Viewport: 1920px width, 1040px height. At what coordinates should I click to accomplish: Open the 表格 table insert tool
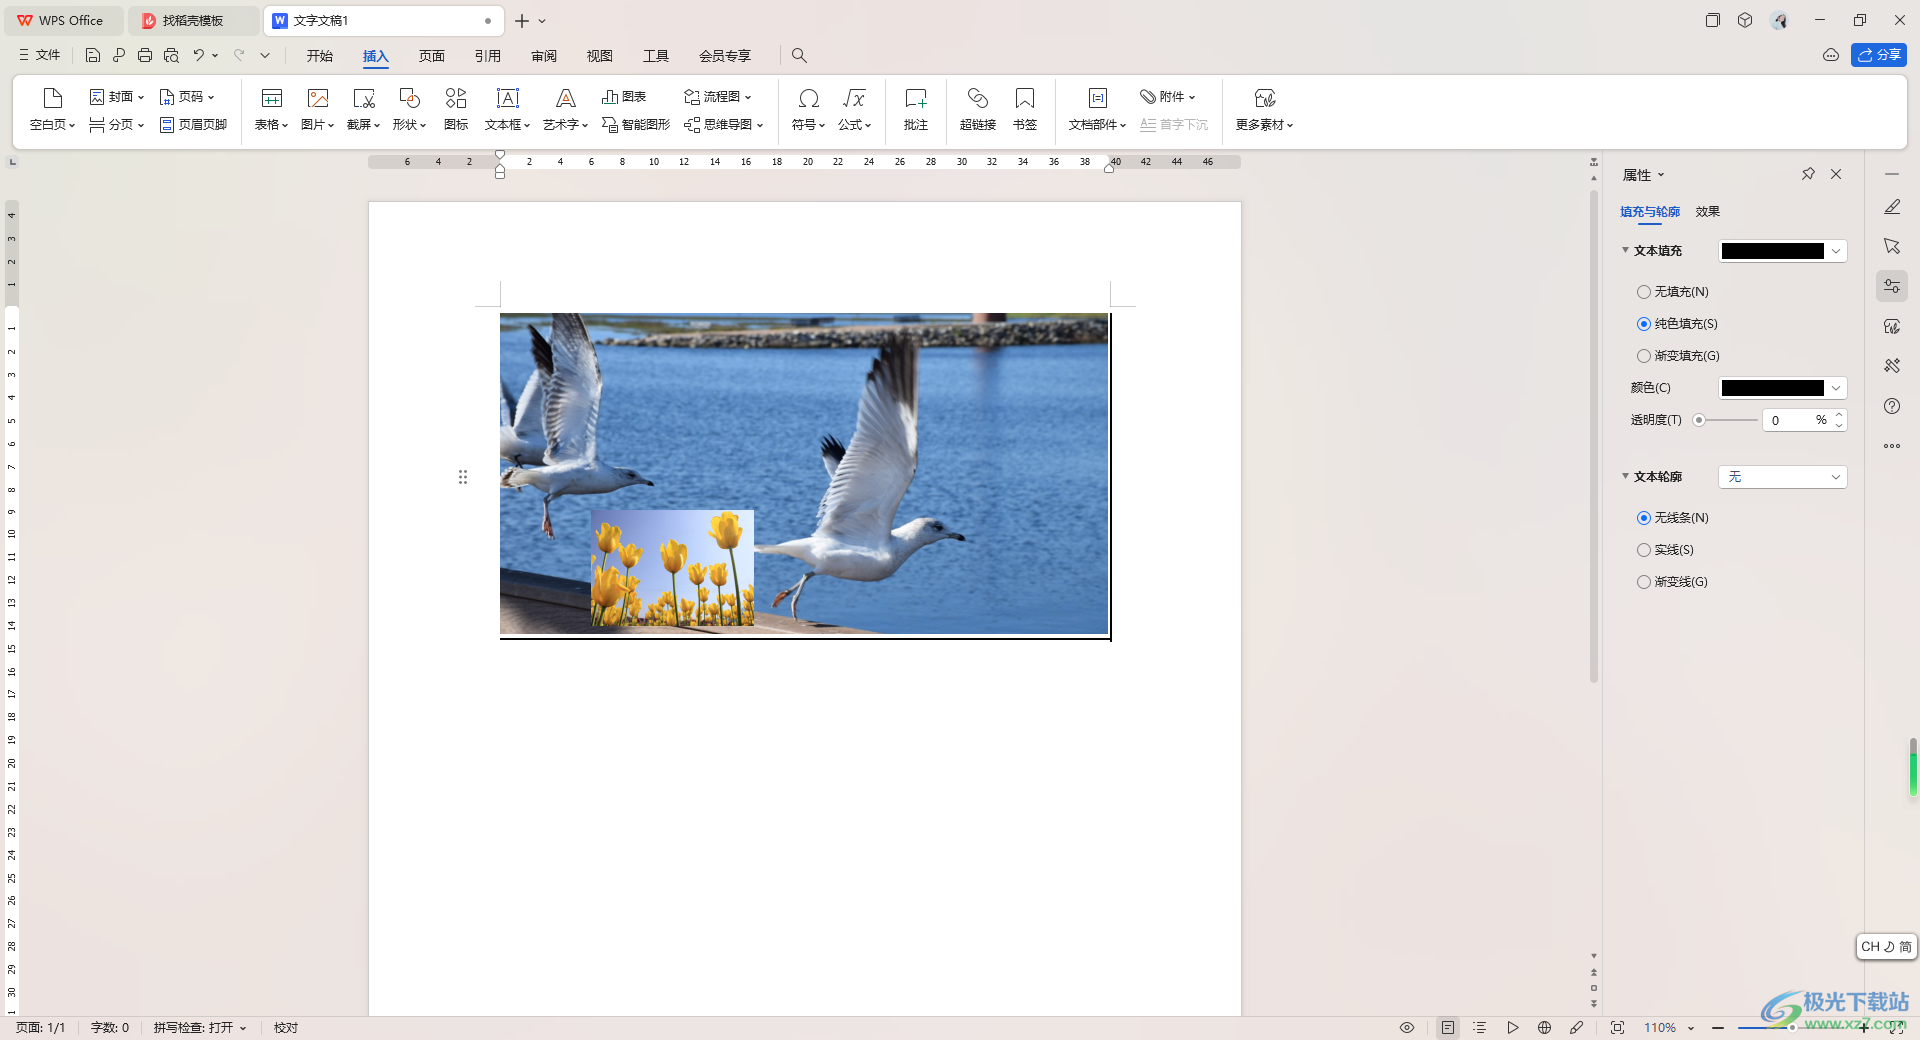(x=271, y=109)
